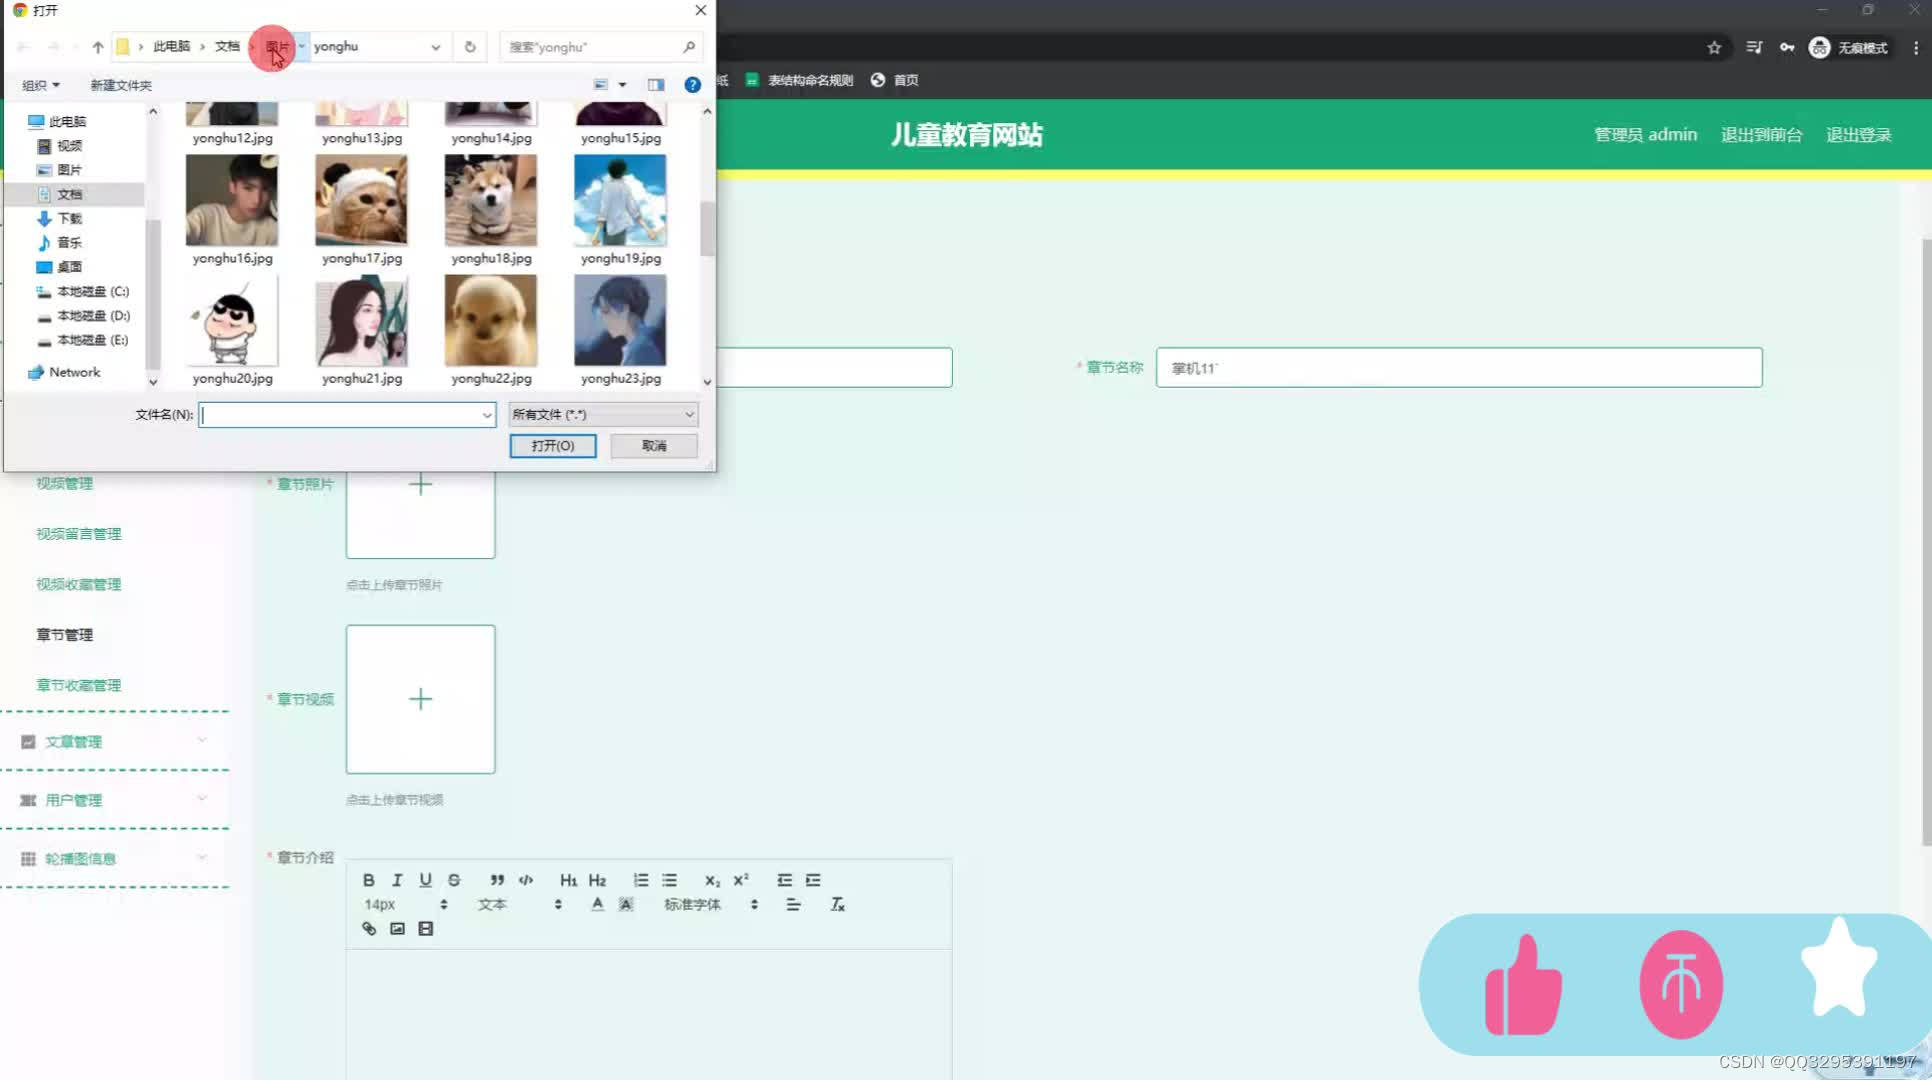Go up one folder level in dialog
This screenshot has height=1080, width=1932.
click(97, 47)
